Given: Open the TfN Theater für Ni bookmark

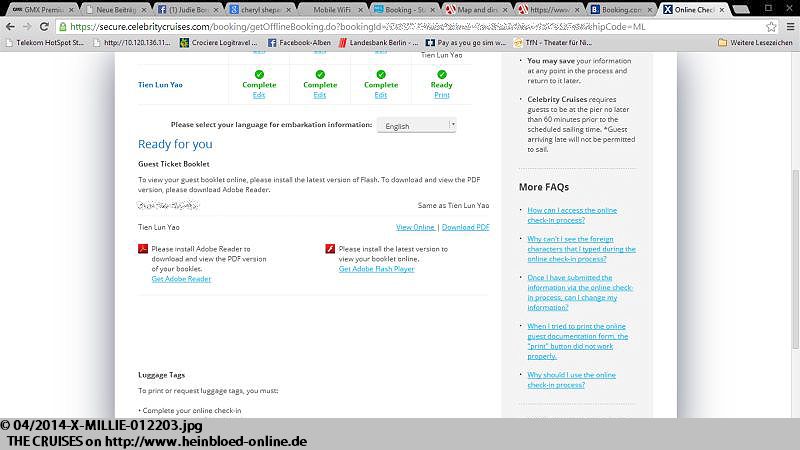Looking at the screenshot, I should (554, 43).
